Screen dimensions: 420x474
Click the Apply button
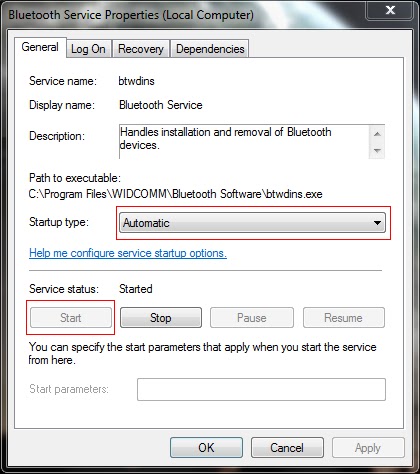click(x=368, y=448)
